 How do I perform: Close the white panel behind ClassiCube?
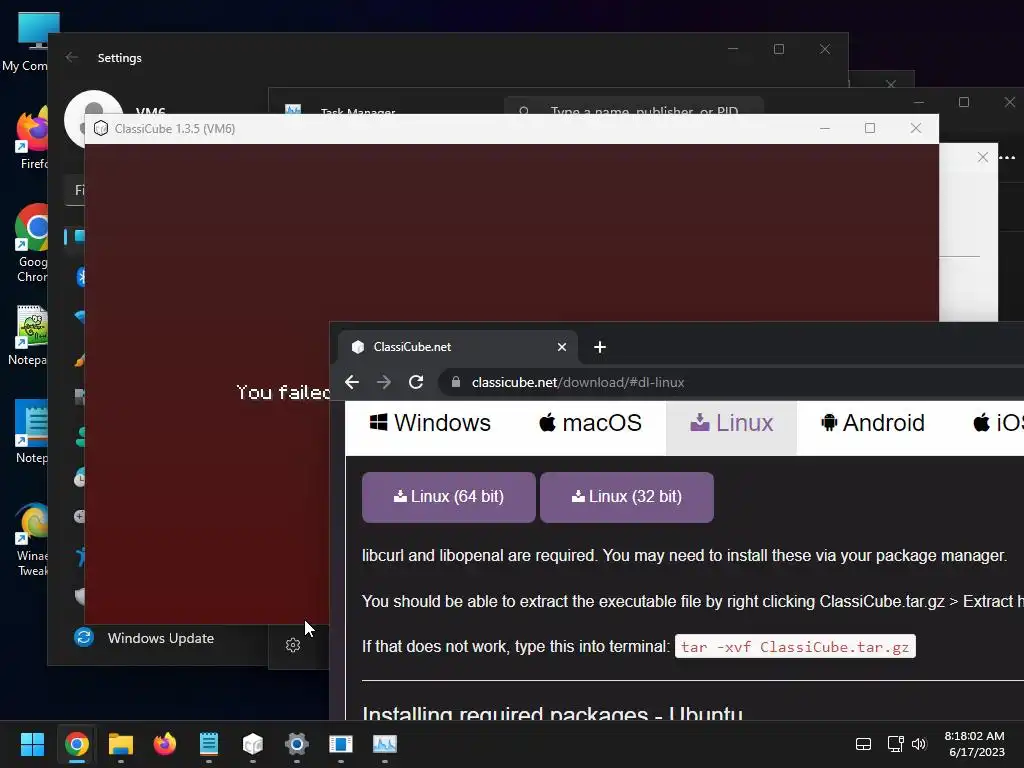[x=982, y=157]
